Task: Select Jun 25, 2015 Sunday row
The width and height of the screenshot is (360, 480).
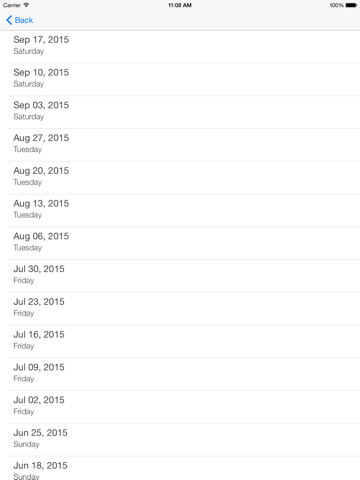Action: [x=180, y=439]
